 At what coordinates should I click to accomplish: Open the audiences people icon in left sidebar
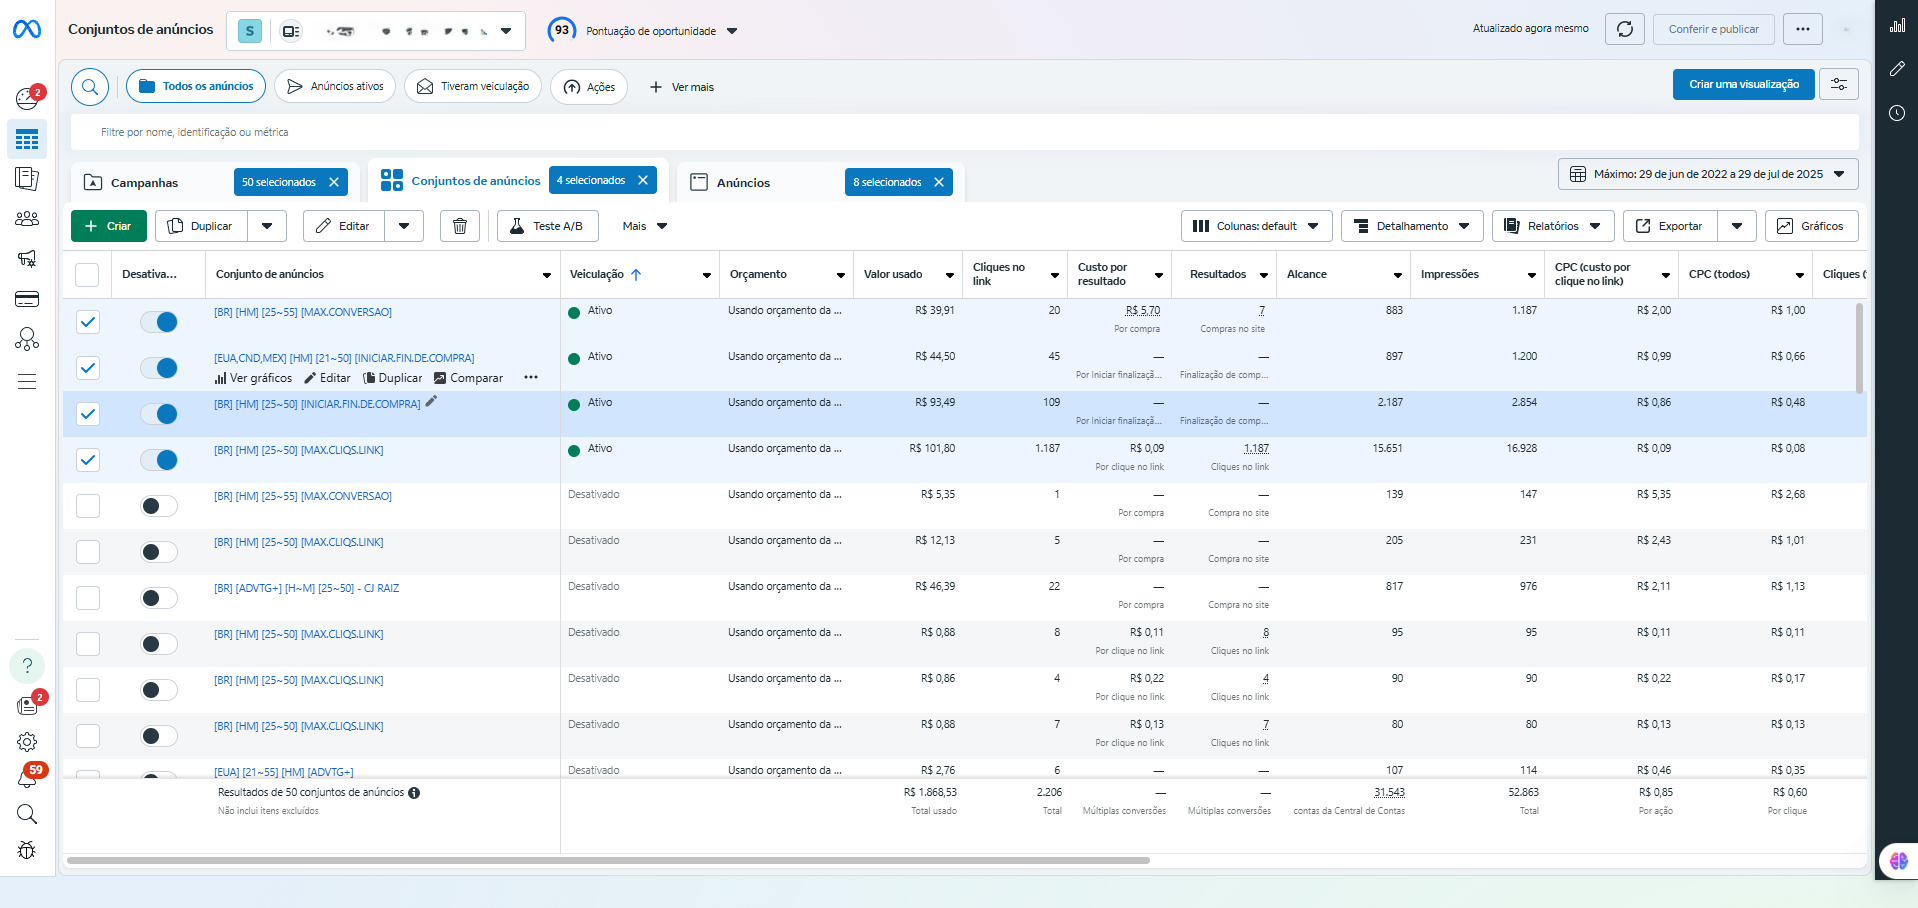click(x=27, y=219)
